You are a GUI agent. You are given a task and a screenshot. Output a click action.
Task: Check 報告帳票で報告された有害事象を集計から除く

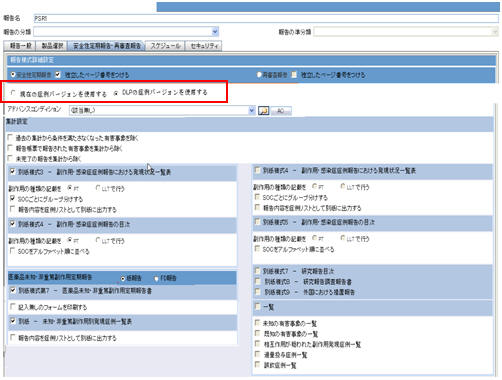(x=10, y=148)
